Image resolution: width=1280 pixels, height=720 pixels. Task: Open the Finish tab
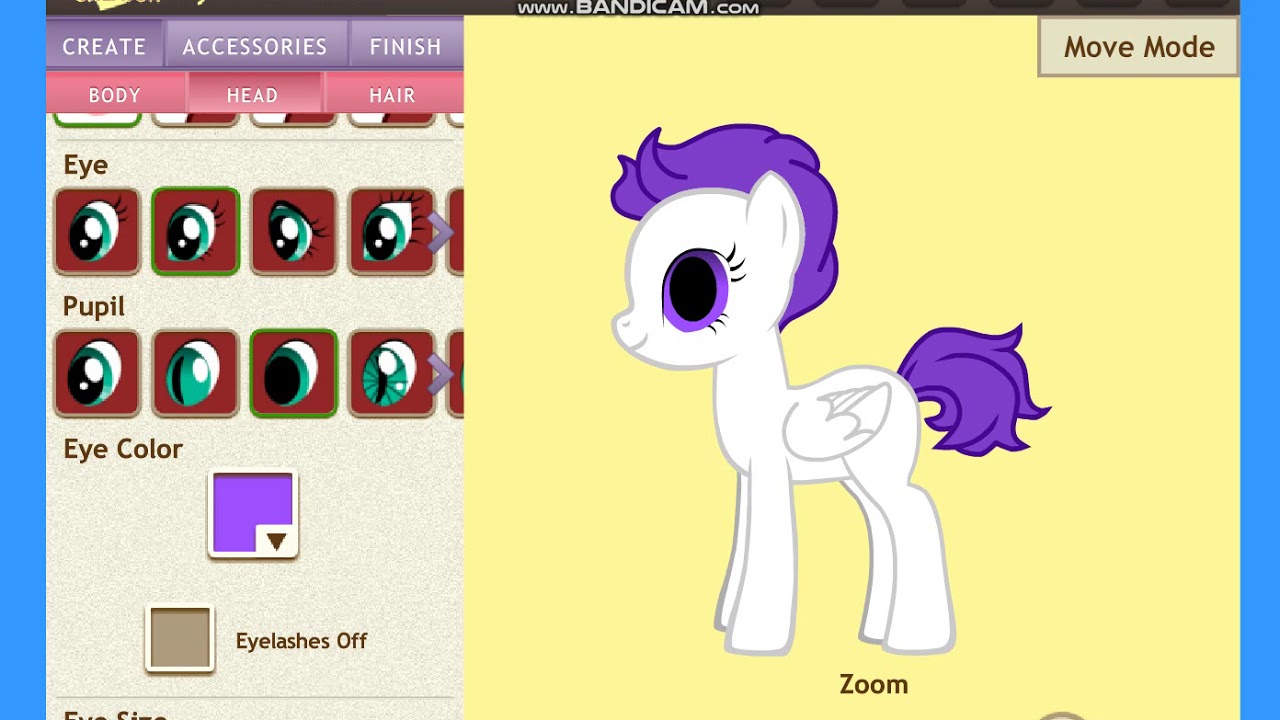[405, 46]
